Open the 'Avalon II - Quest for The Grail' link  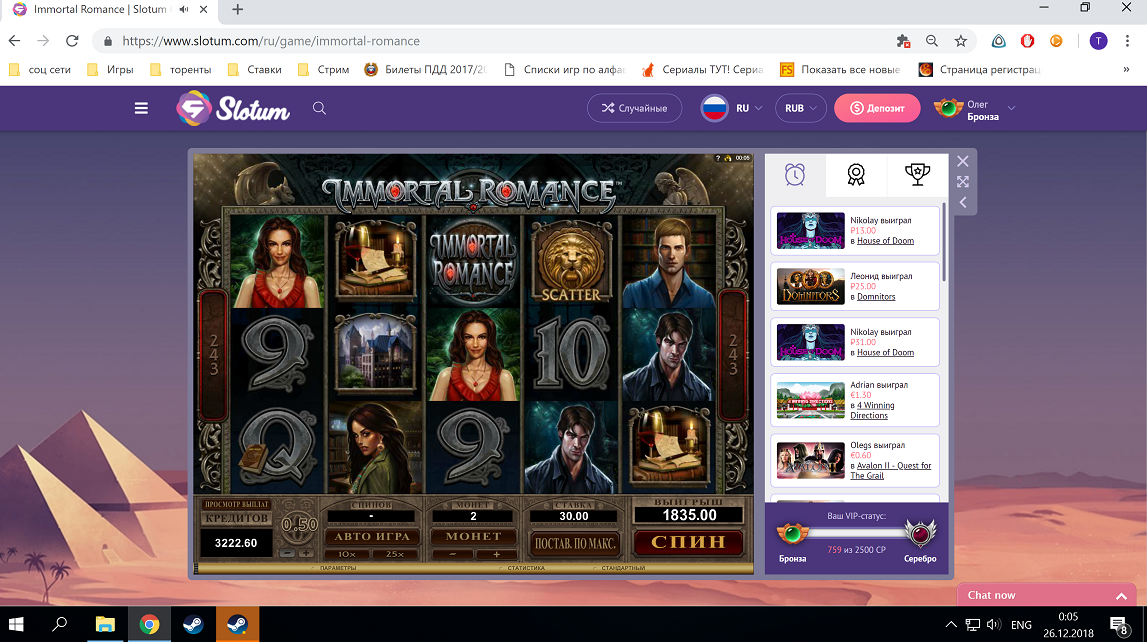[x=891, y=470]
